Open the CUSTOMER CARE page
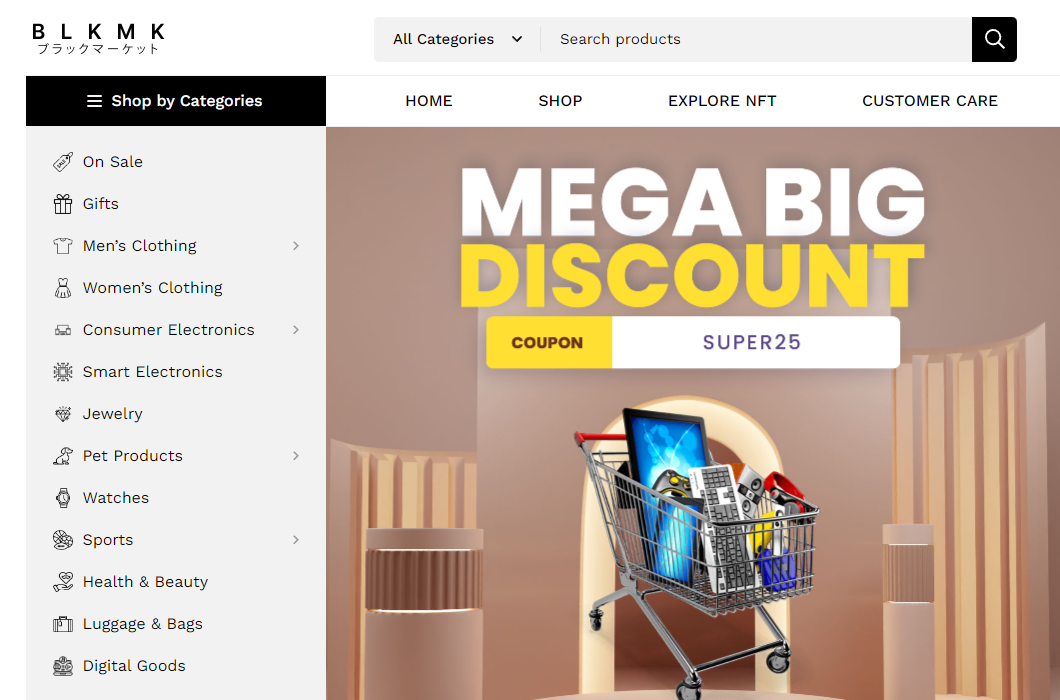The image size is (1060, 700). coord(930,101)
